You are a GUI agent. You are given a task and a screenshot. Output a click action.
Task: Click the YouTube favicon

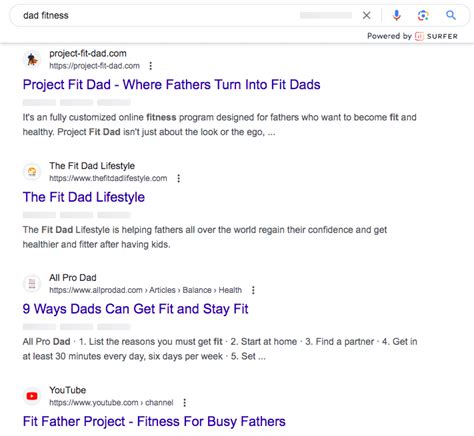coord(32,396)
